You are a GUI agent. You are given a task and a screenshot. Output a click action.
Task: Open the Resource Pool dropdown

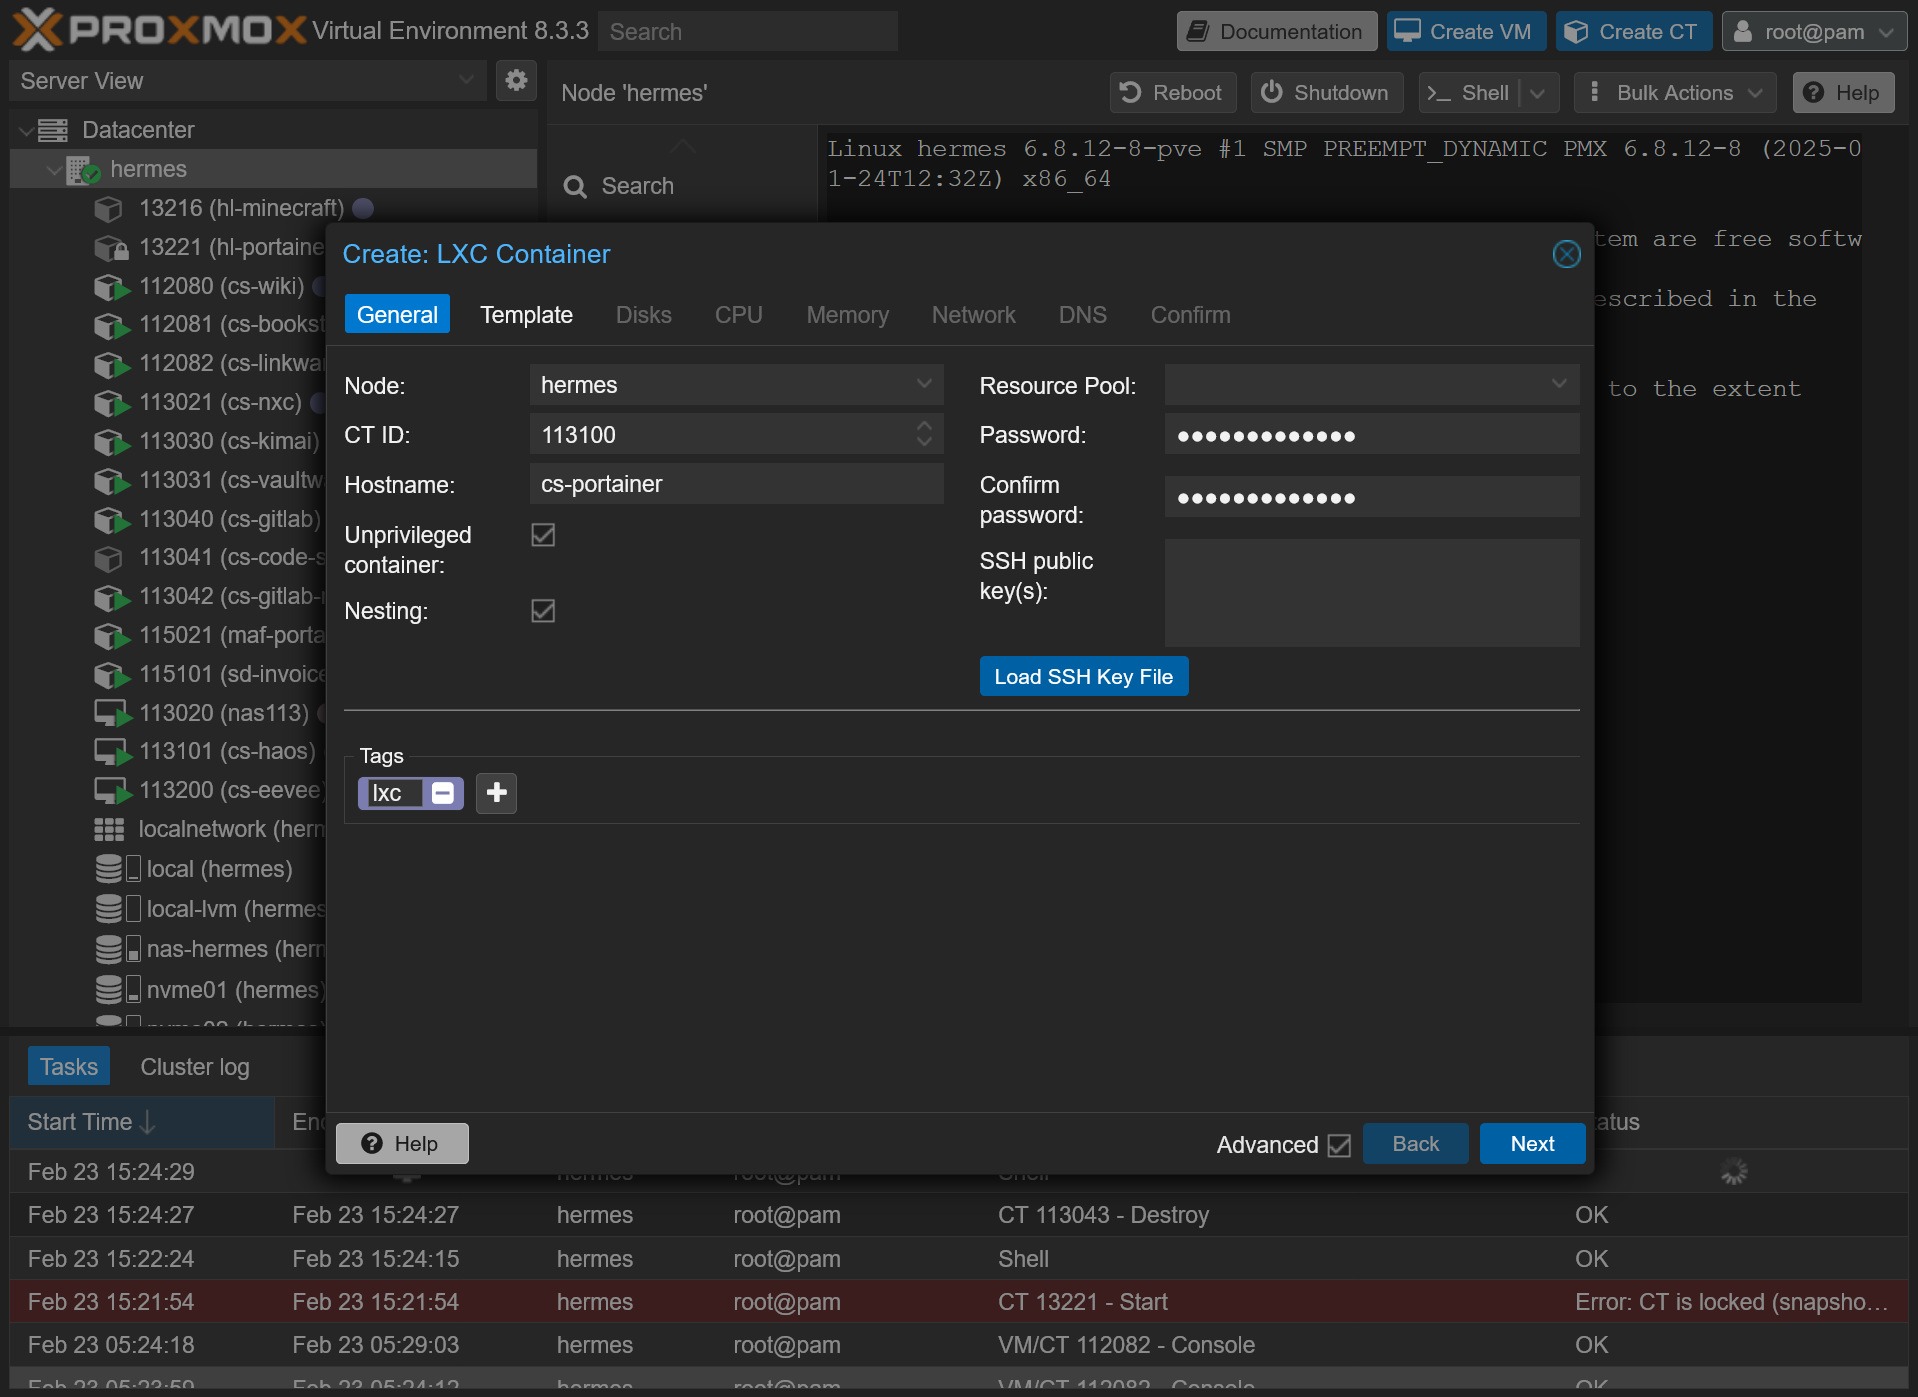coord(1557,384)
